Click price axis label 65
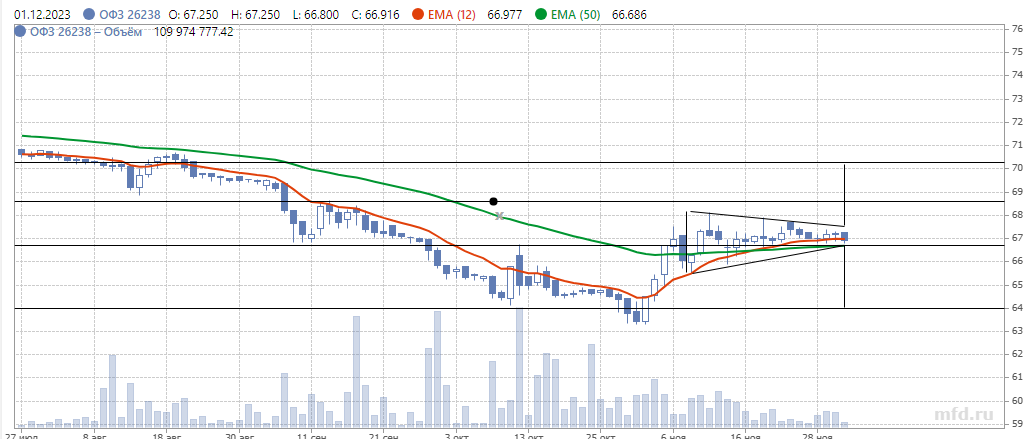This screenshot has height=439, width=1032. tap(1017, 284)
